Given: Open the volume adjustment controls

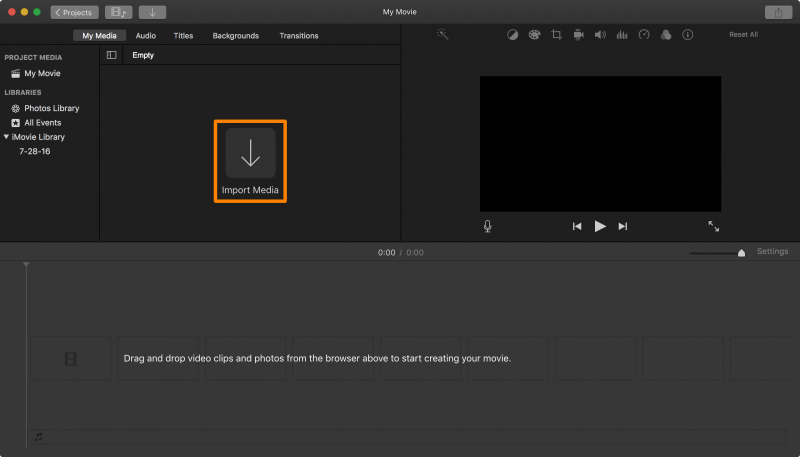Looking at the screenshot, I should [x=600, y=35].
